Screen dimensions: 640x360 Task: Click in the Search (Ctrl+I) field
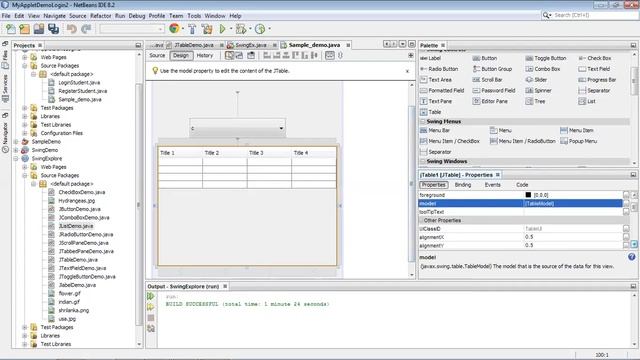click(589, 15)
